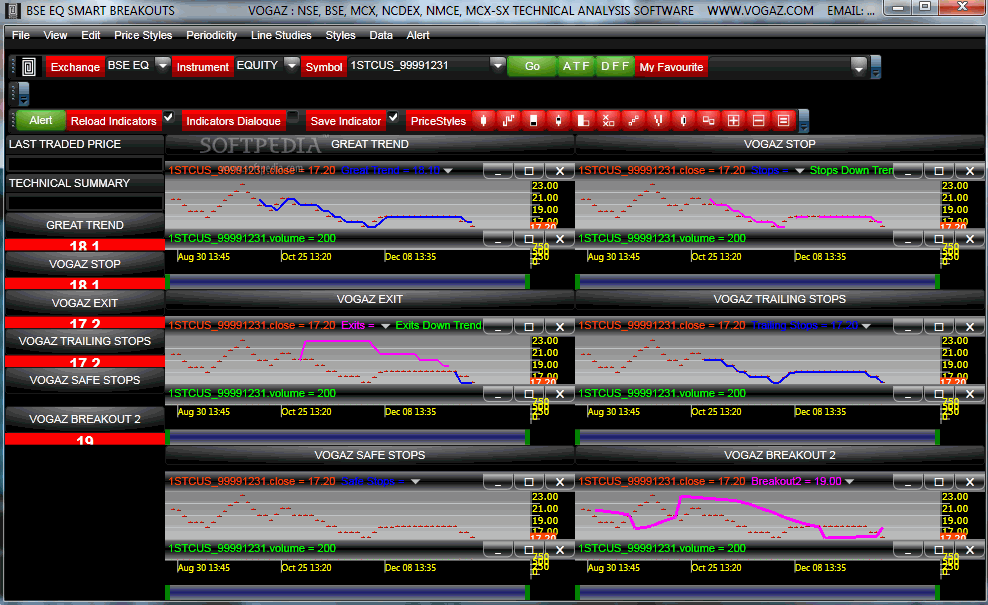Image resolution: width=988 pixels, height=605 pixels.
Task: Expand the My Favourite dropdown arrow
Action: click(x=858, y=67)
